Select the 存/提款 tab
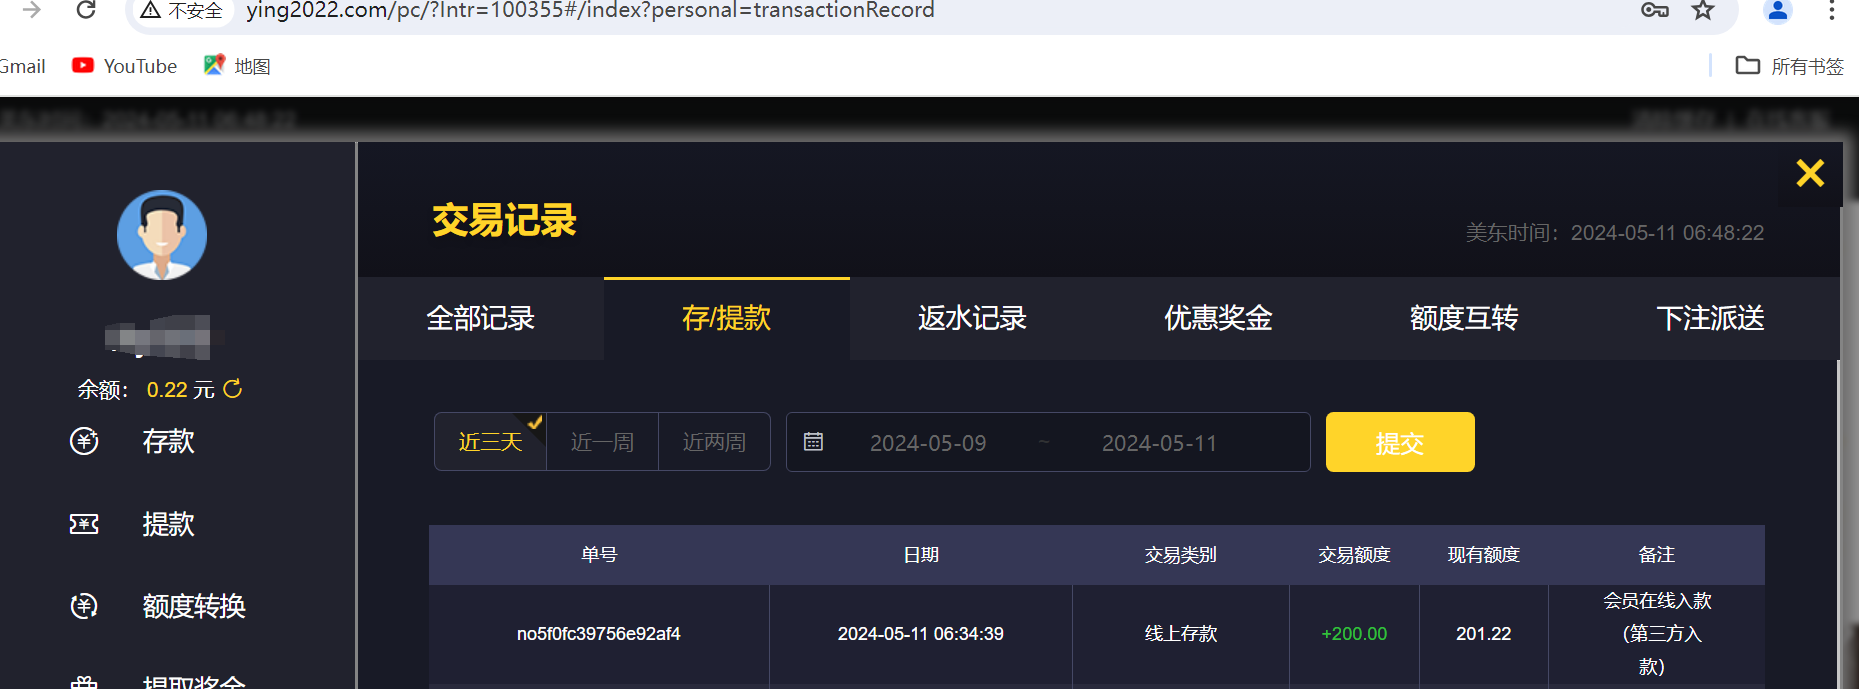 (x=727, y=318)
